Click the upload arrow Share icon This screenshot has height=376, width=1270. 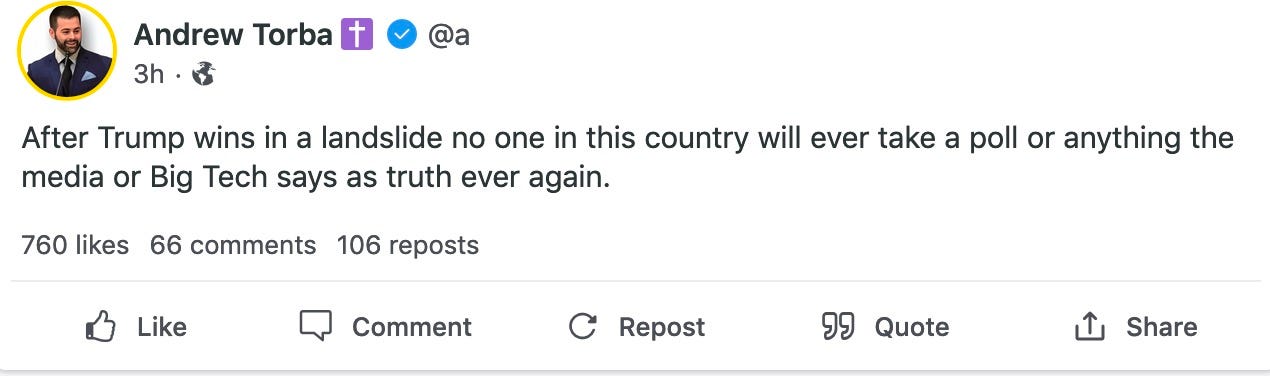(1089, 326)
